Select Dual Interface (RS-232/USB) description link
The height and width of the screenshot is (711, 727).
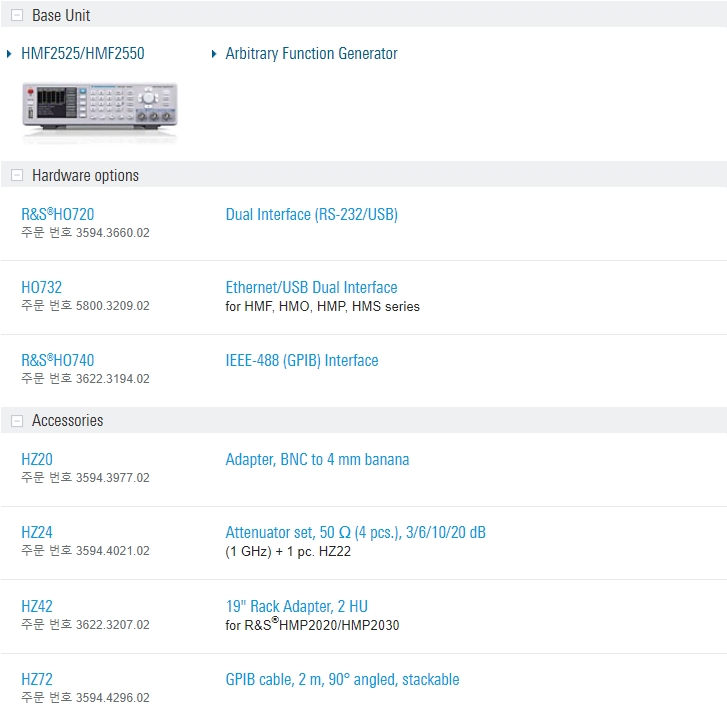click(x=311, y=214)
